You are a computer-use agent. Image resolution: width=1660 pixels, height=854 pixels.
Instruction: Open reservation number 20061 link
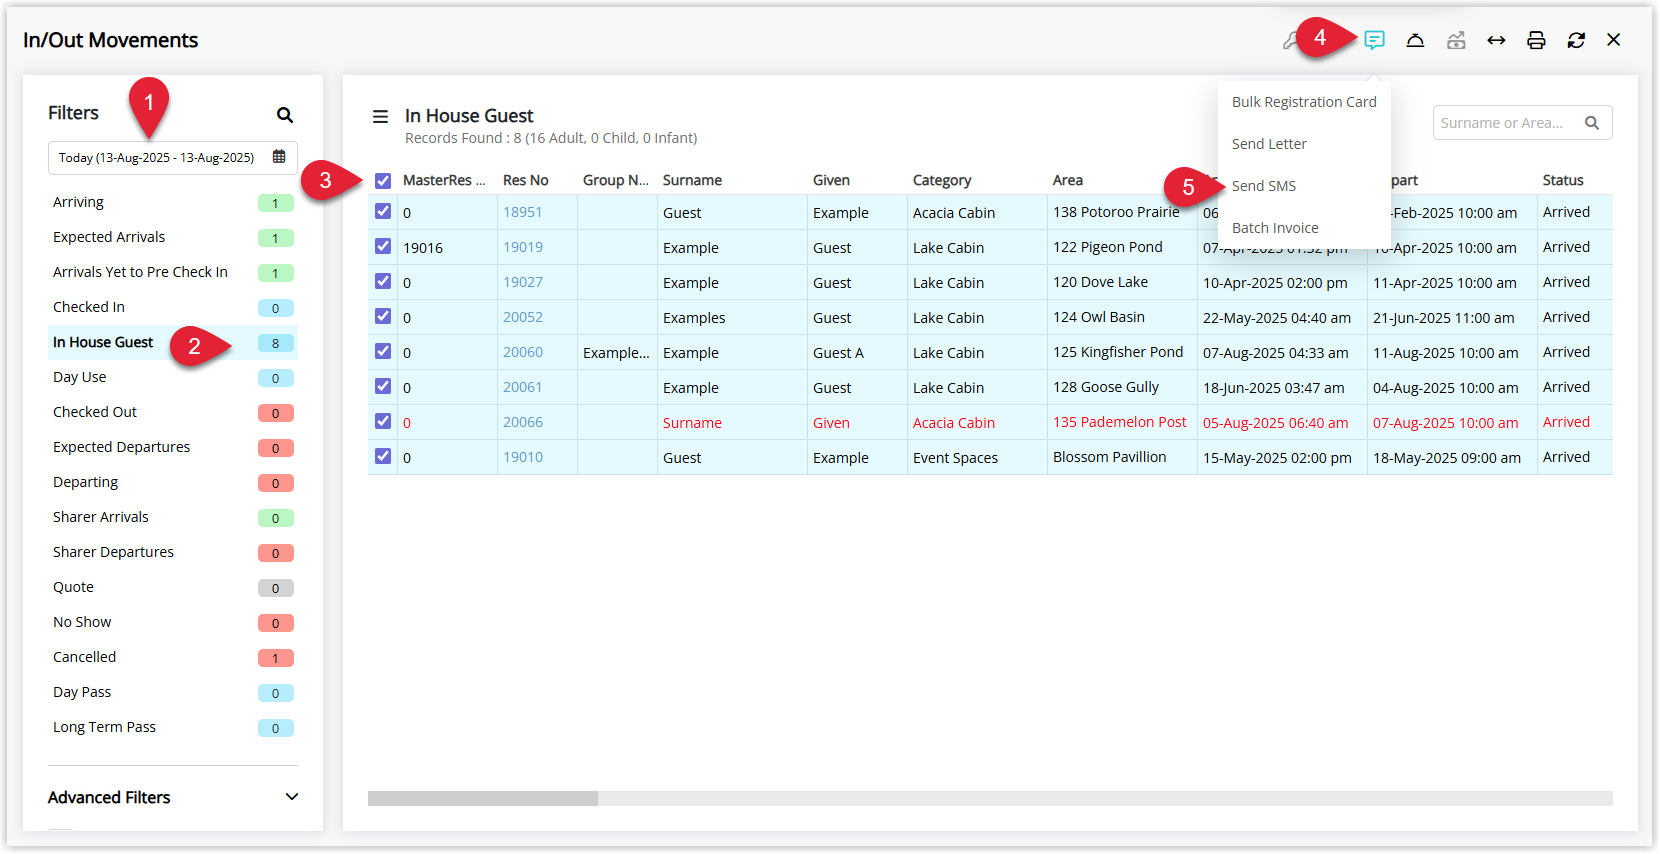(x=522, y=387)
